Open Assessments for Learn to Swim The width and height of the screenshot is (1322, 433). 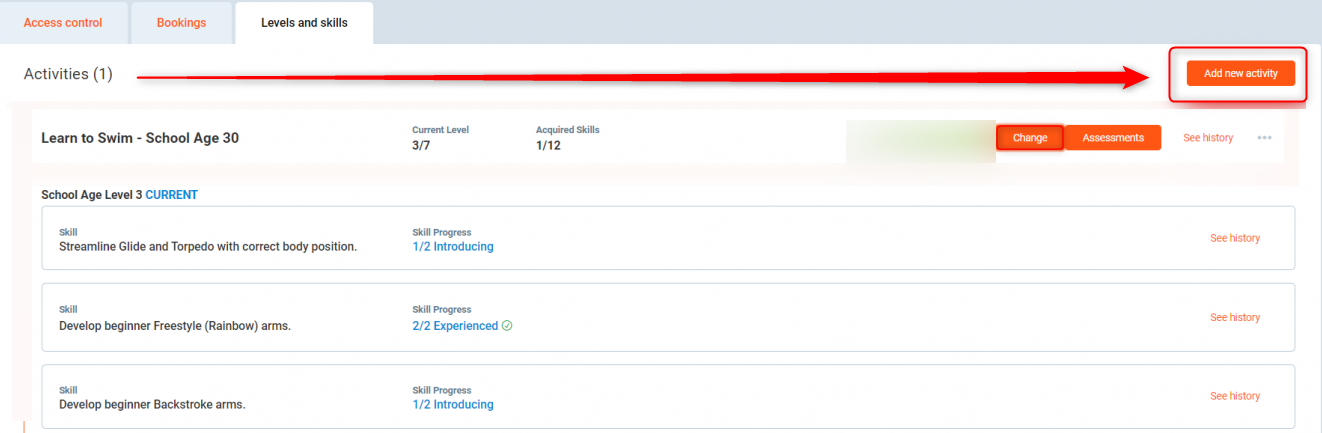(x=1112, y=138)
